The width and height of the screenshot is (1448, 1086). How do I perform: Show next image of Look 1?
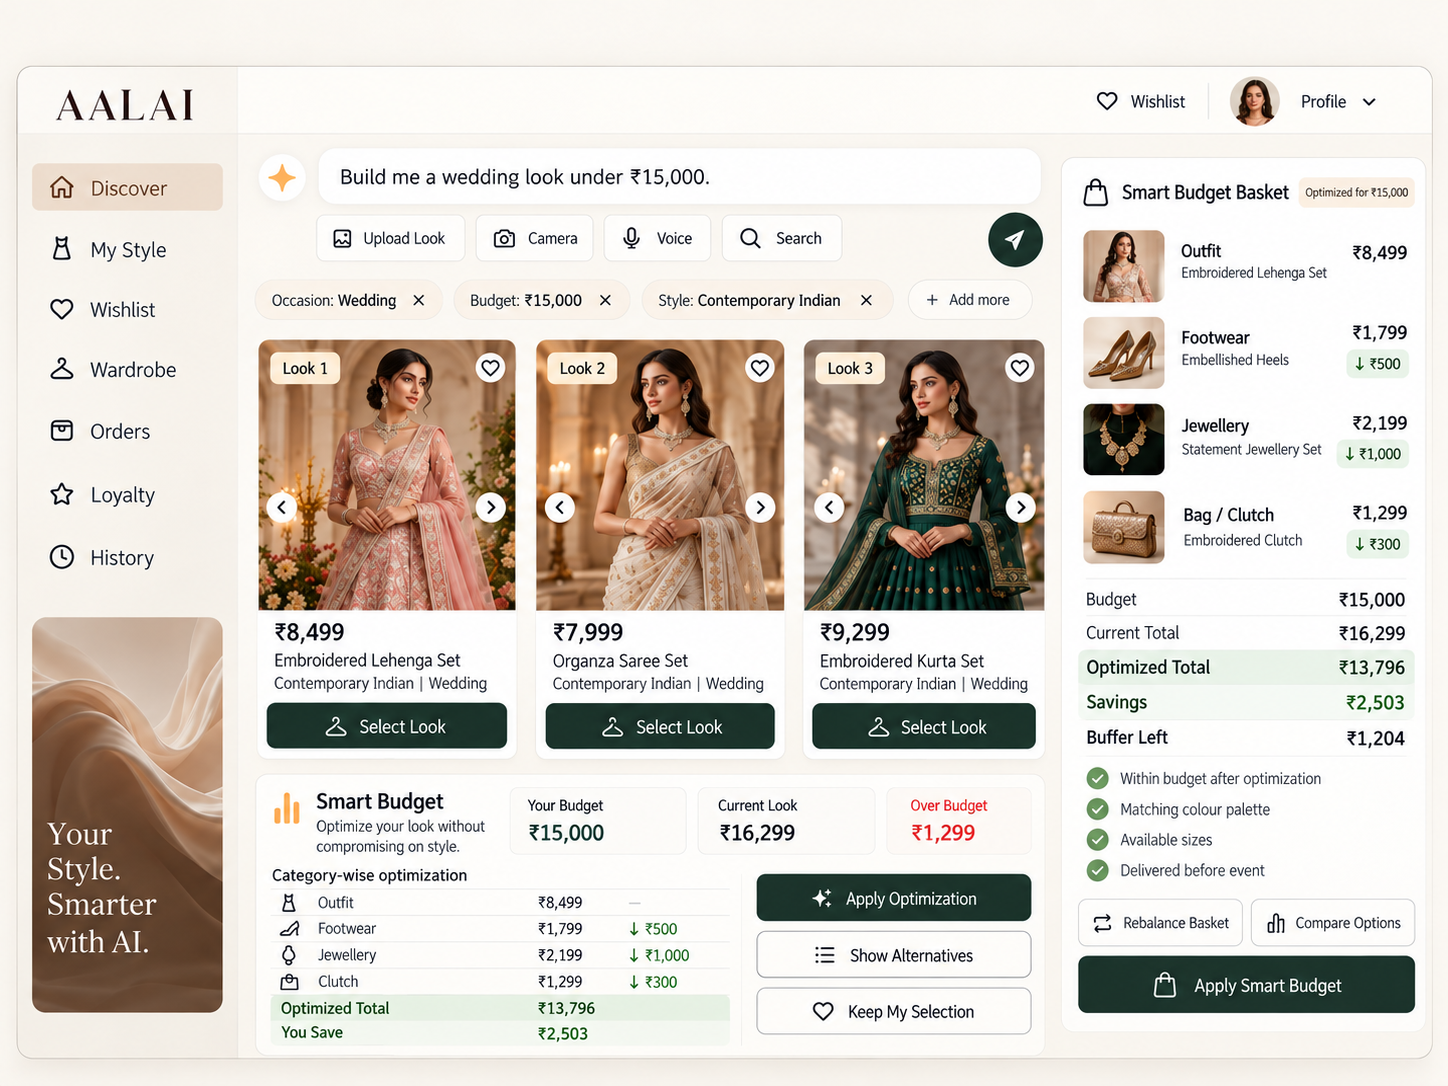tap(490, 507)
